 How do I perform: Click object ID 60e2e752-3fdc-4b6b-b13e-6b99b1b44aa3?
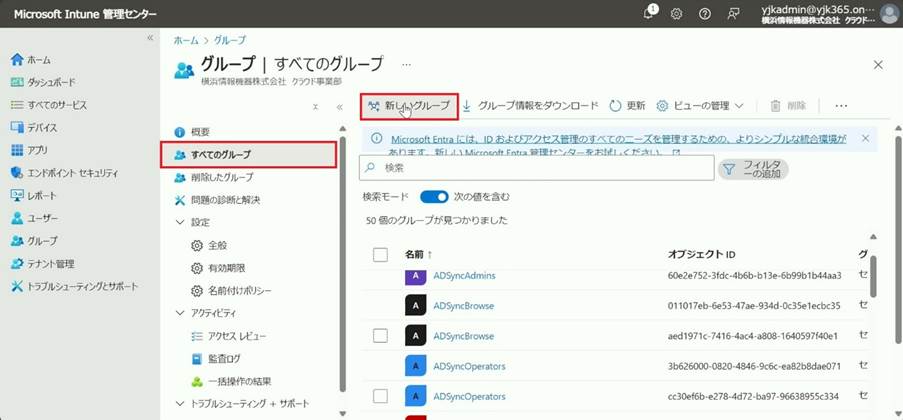pos(754,275)
